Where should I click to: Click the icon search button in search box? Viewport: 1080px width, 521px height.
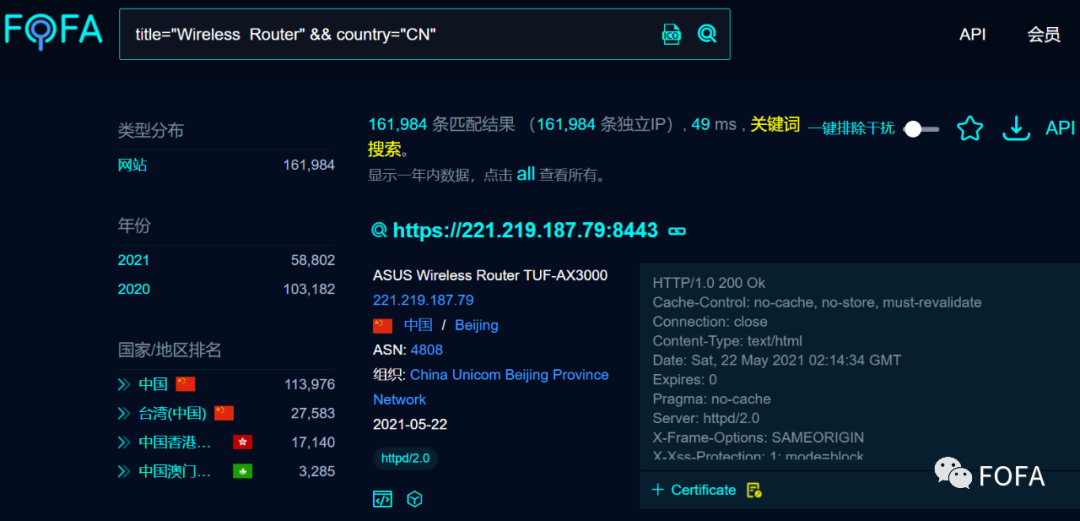click(x=672, y=34)
